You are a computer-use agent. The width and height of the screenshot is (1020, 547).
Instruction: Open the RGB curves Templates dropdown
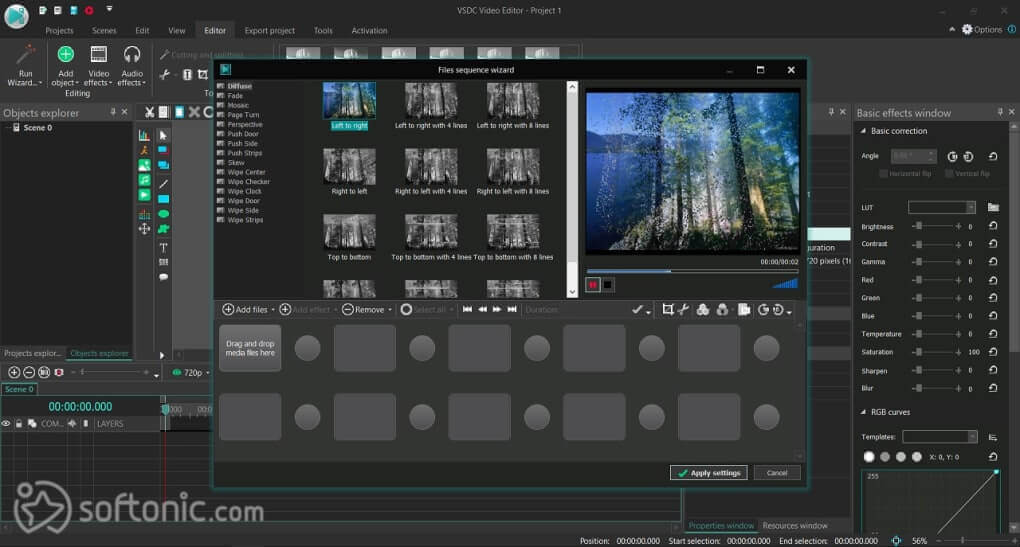939,436
